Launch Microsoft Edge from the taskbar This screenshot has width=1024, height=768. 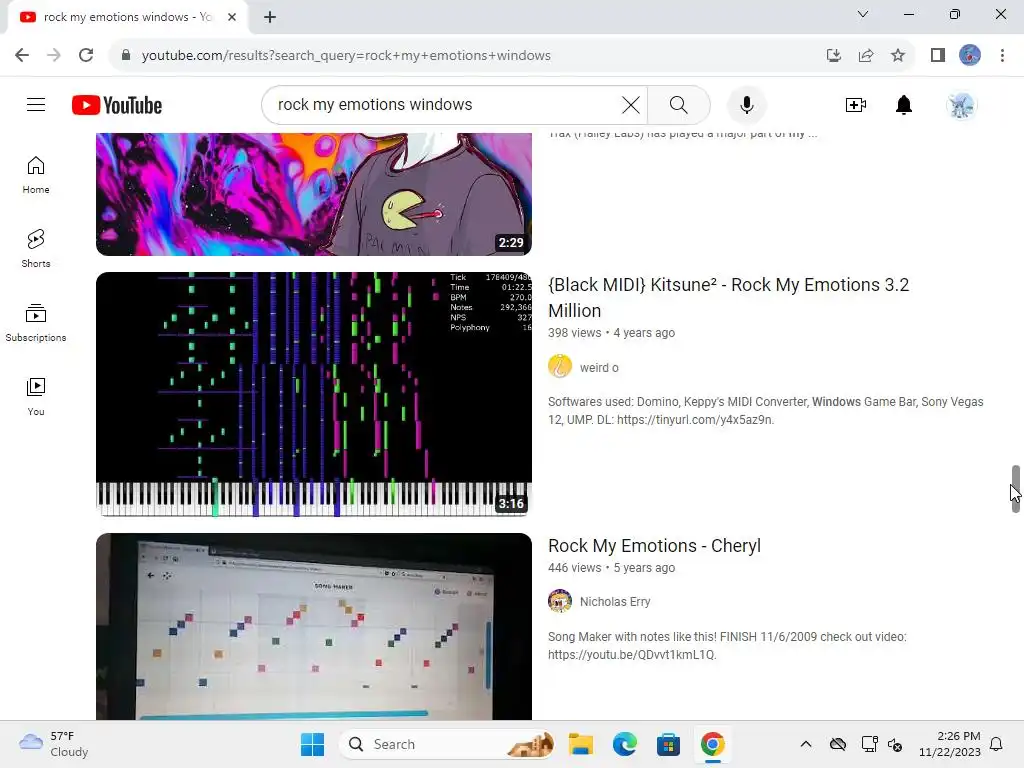coord(624,744)
